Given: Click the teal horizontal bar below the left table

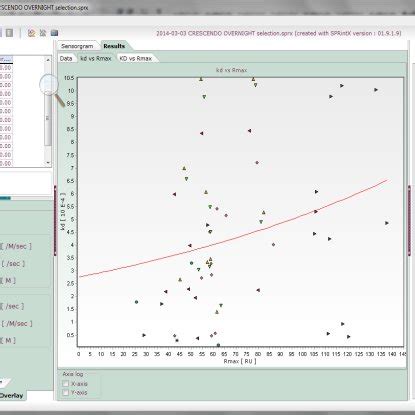Looking at the screenshot, I should (x=5, y=198).
